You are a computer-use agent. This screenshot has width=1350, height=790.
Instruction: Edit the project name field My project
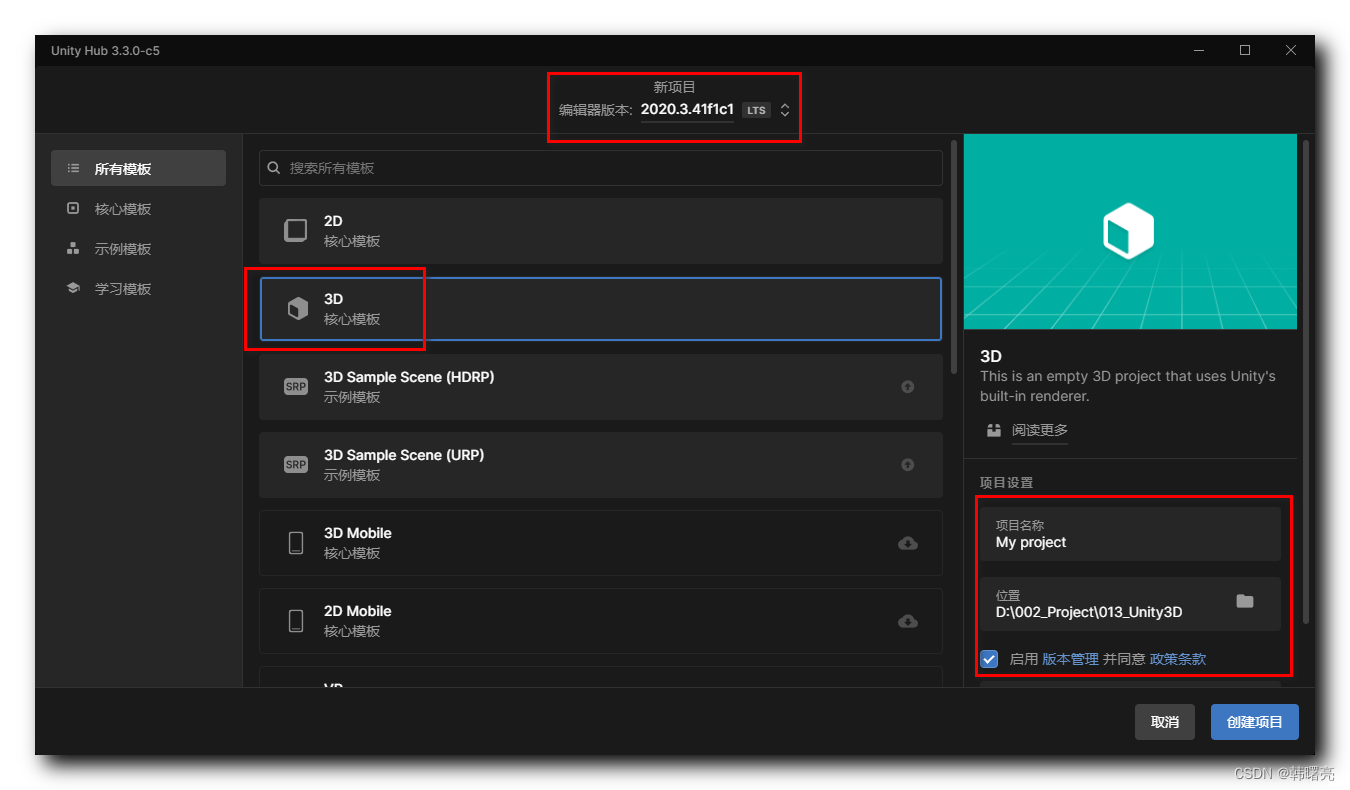[1130, 534]
